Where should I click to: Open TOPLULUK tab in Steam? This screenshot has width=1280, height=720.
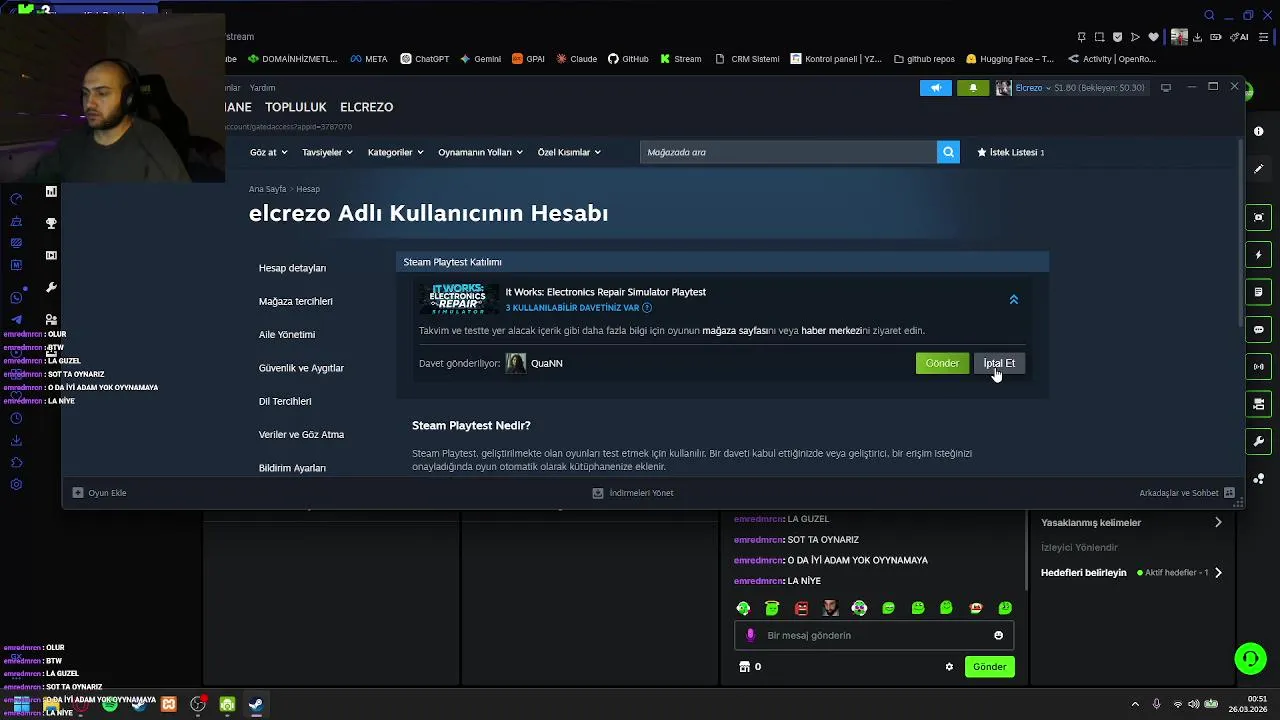point(296,107)
